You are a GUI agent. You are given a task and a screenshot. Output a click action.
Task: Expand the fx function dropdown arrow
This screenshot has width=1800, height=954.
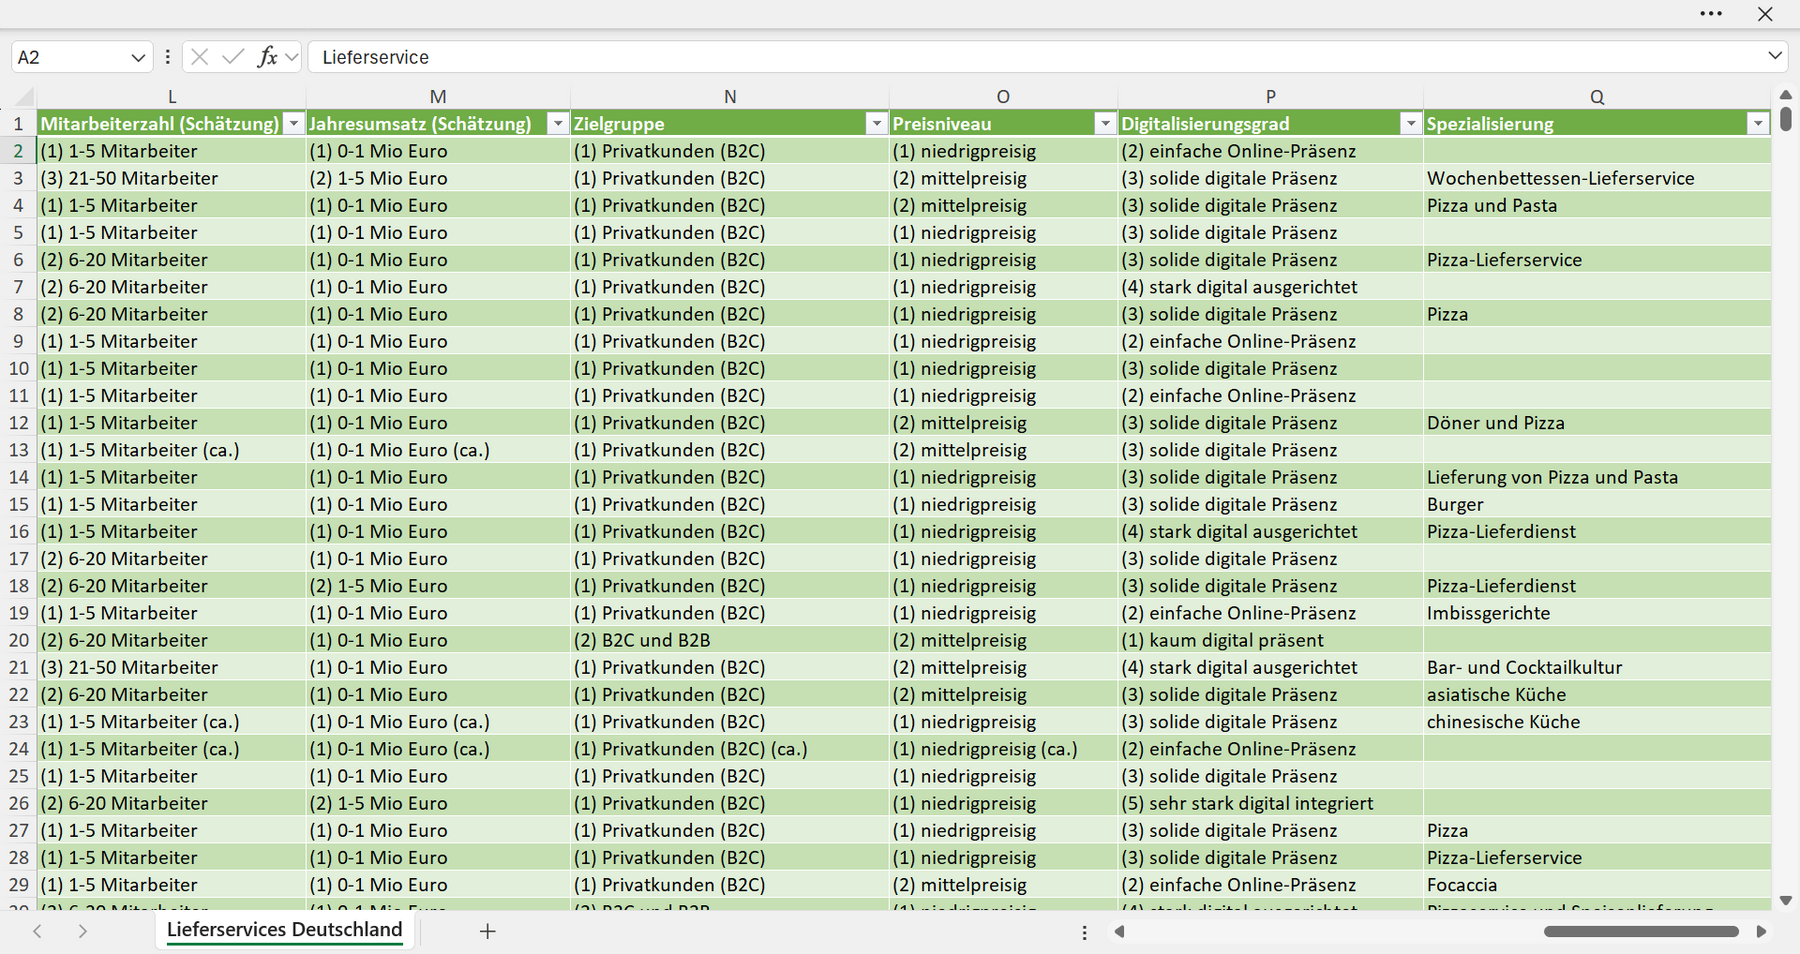291,57
